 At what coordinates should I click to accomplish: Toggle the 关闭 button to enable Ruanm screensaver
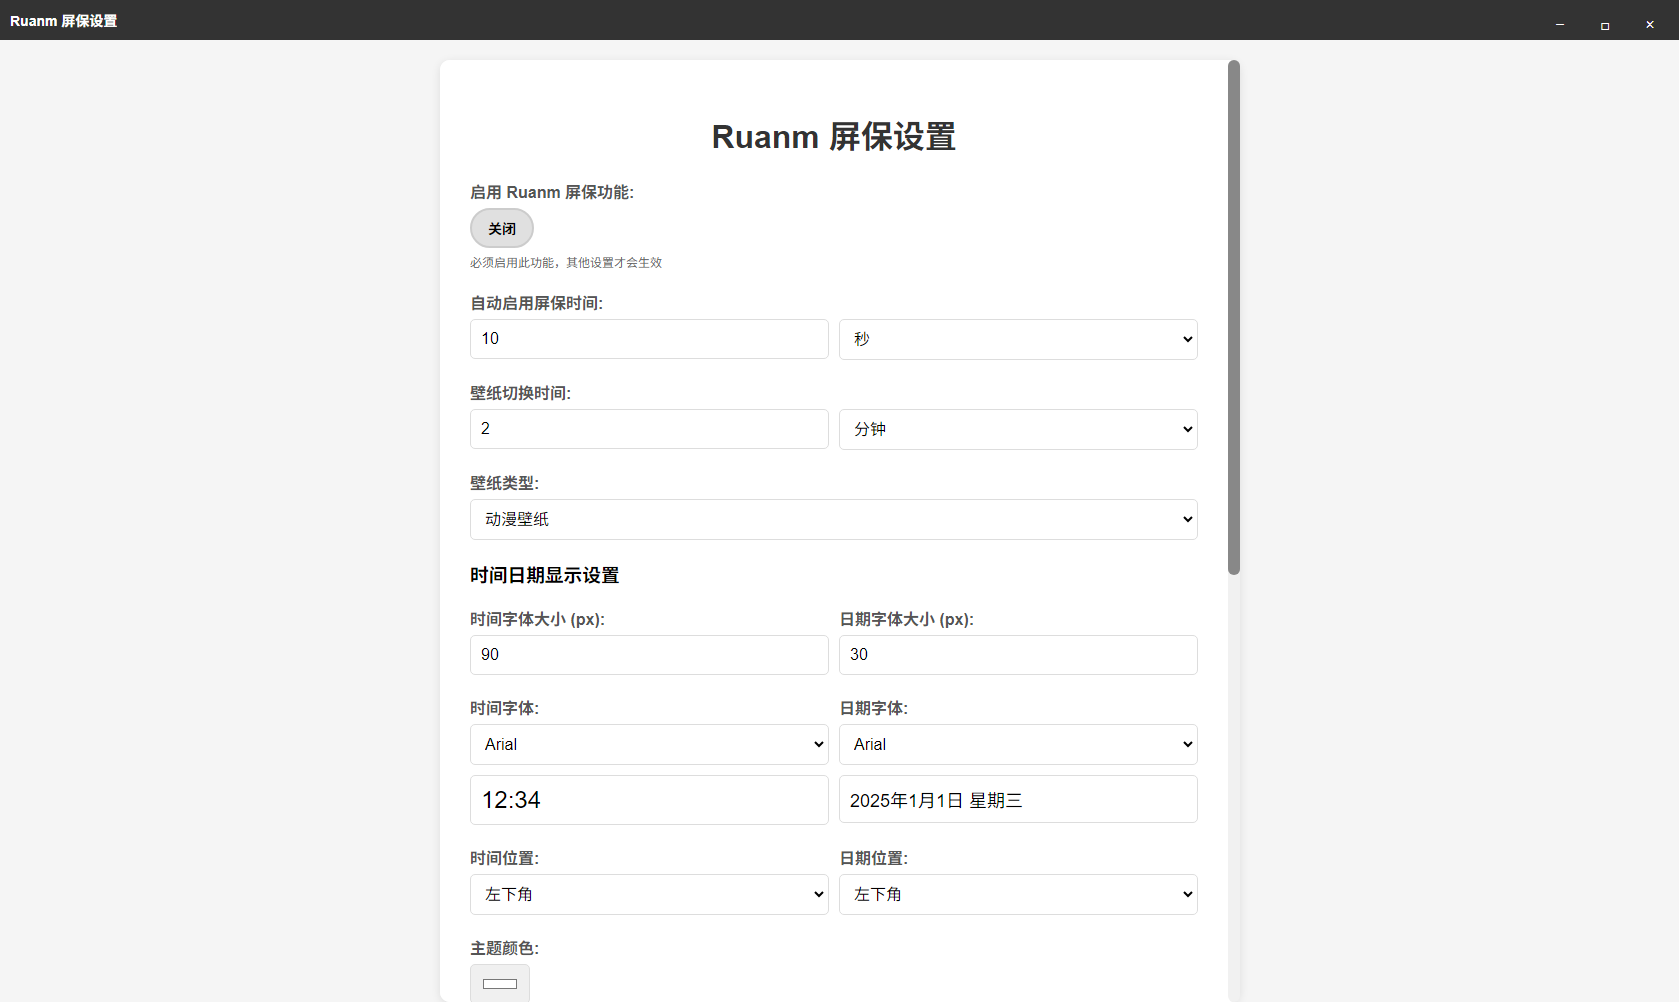pos(501,228)
